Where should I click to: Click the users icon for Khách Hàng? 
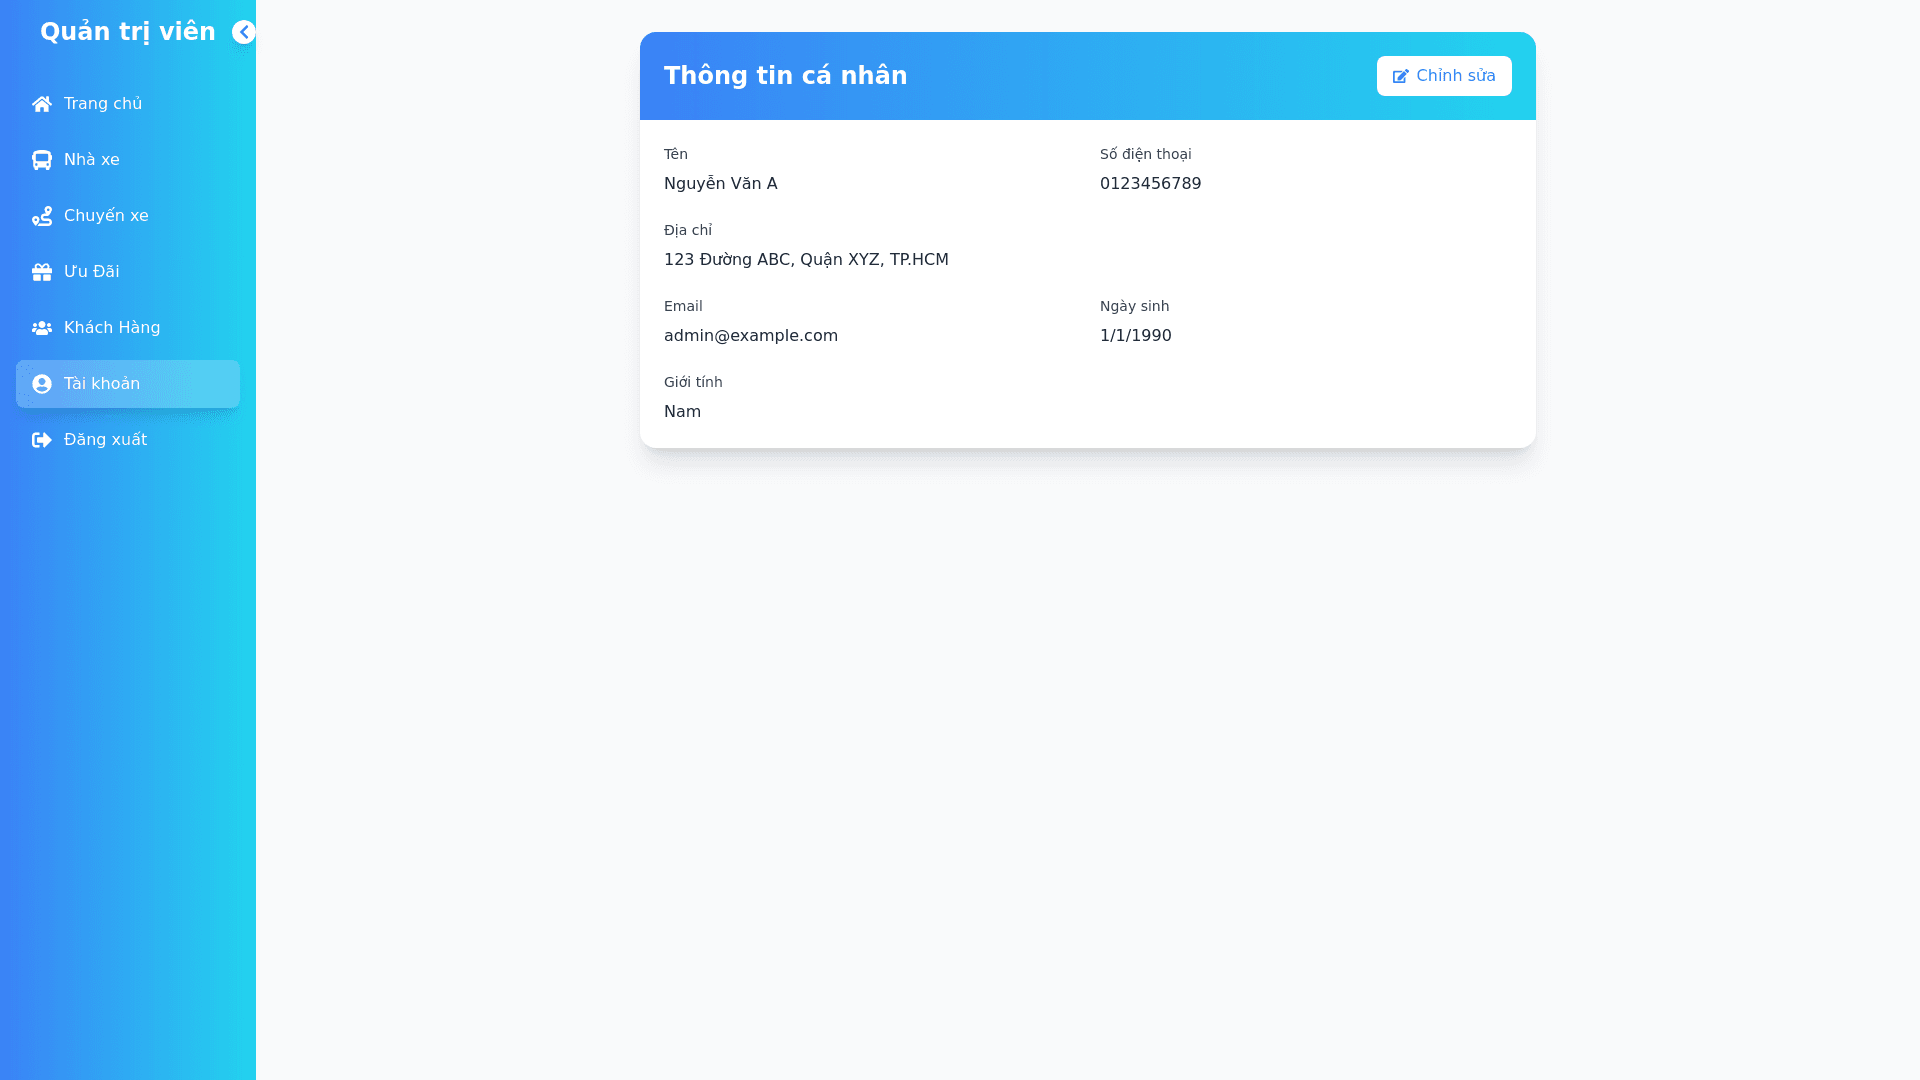click(42, 328)
